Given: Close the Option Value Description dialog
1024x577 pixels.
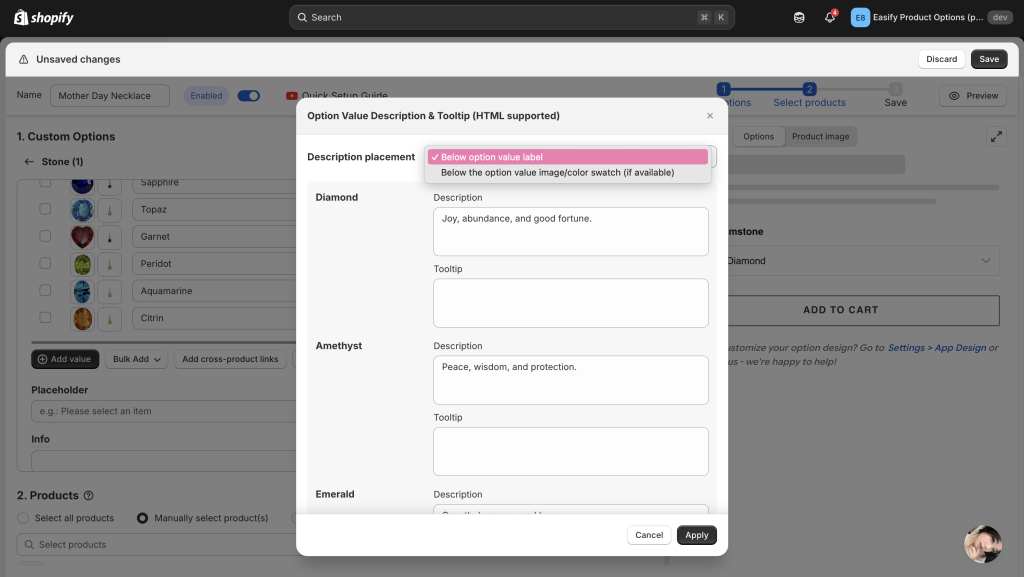Looking at the screenshot, I should click(710, 116).
